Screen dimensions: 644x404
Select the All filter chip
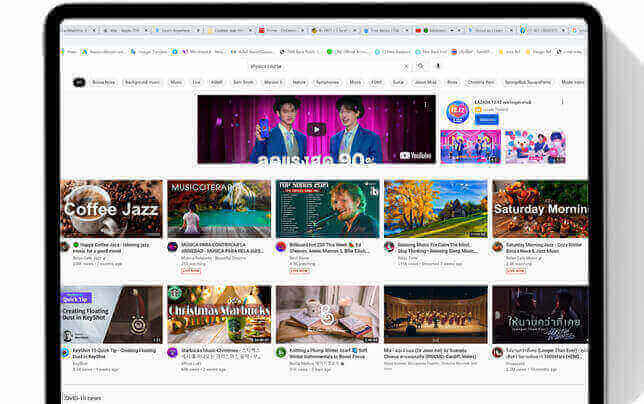(x=79, y=82)
